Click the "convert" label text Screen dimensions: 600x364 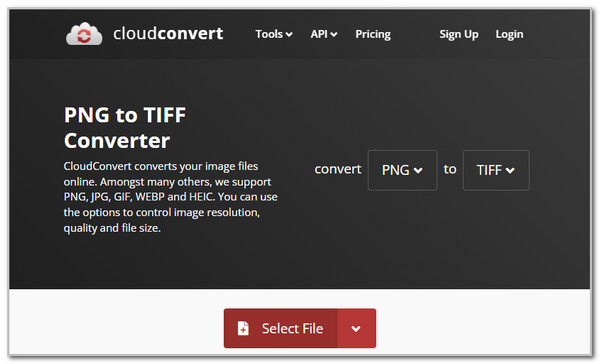pyautogui.click(x=338, y=169)
